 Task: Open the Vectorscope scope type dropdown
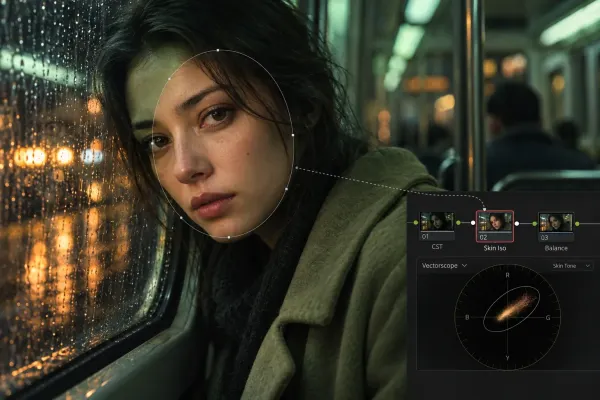(444, 265)
